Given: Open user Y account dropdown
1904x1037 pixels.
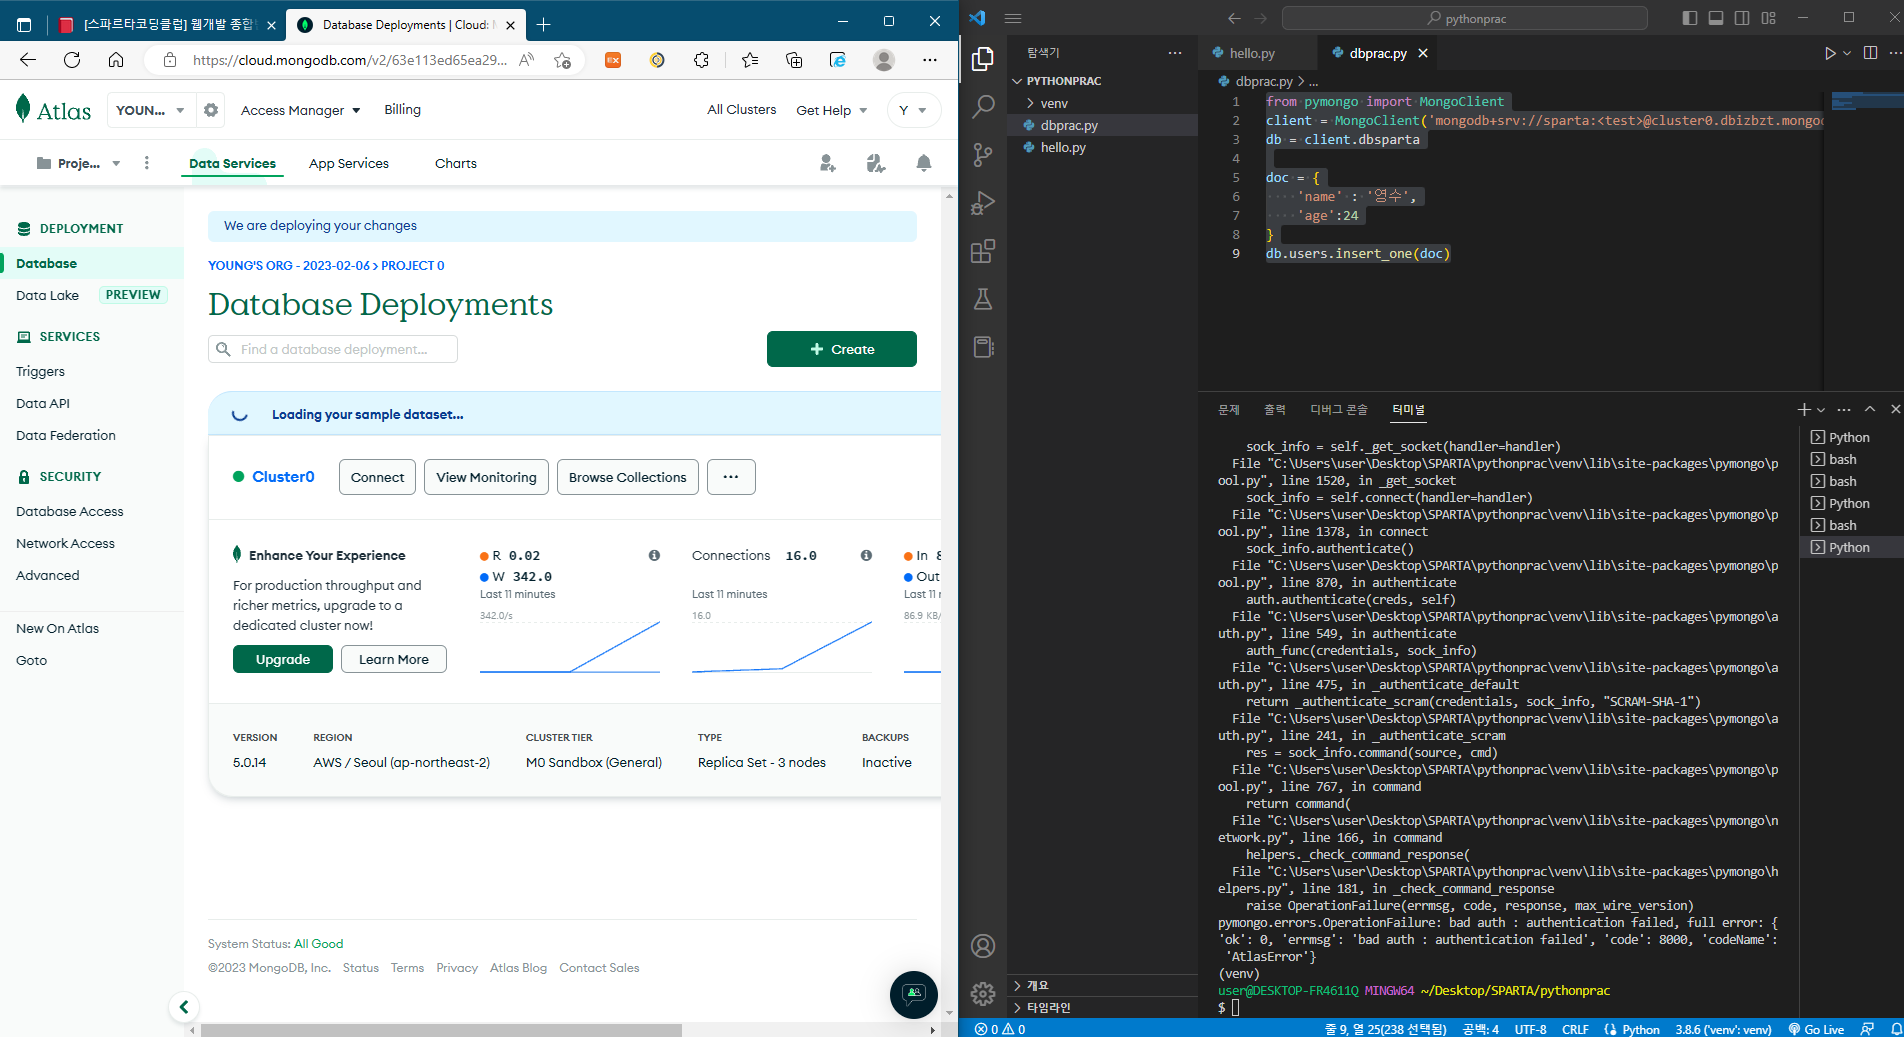Looking at the screenshot, I should click(x=913, y=110).
